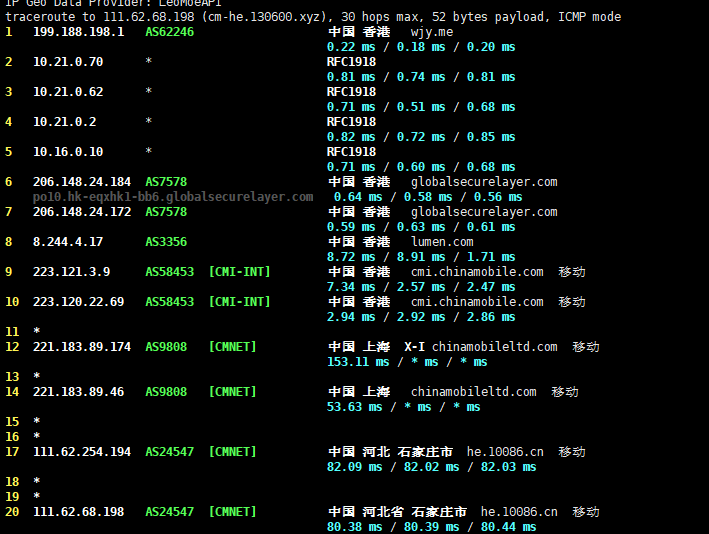This screenshot has width=709, height=534.
Task: Select the wjy.me hostname text
Action: [x=432, y=33]
